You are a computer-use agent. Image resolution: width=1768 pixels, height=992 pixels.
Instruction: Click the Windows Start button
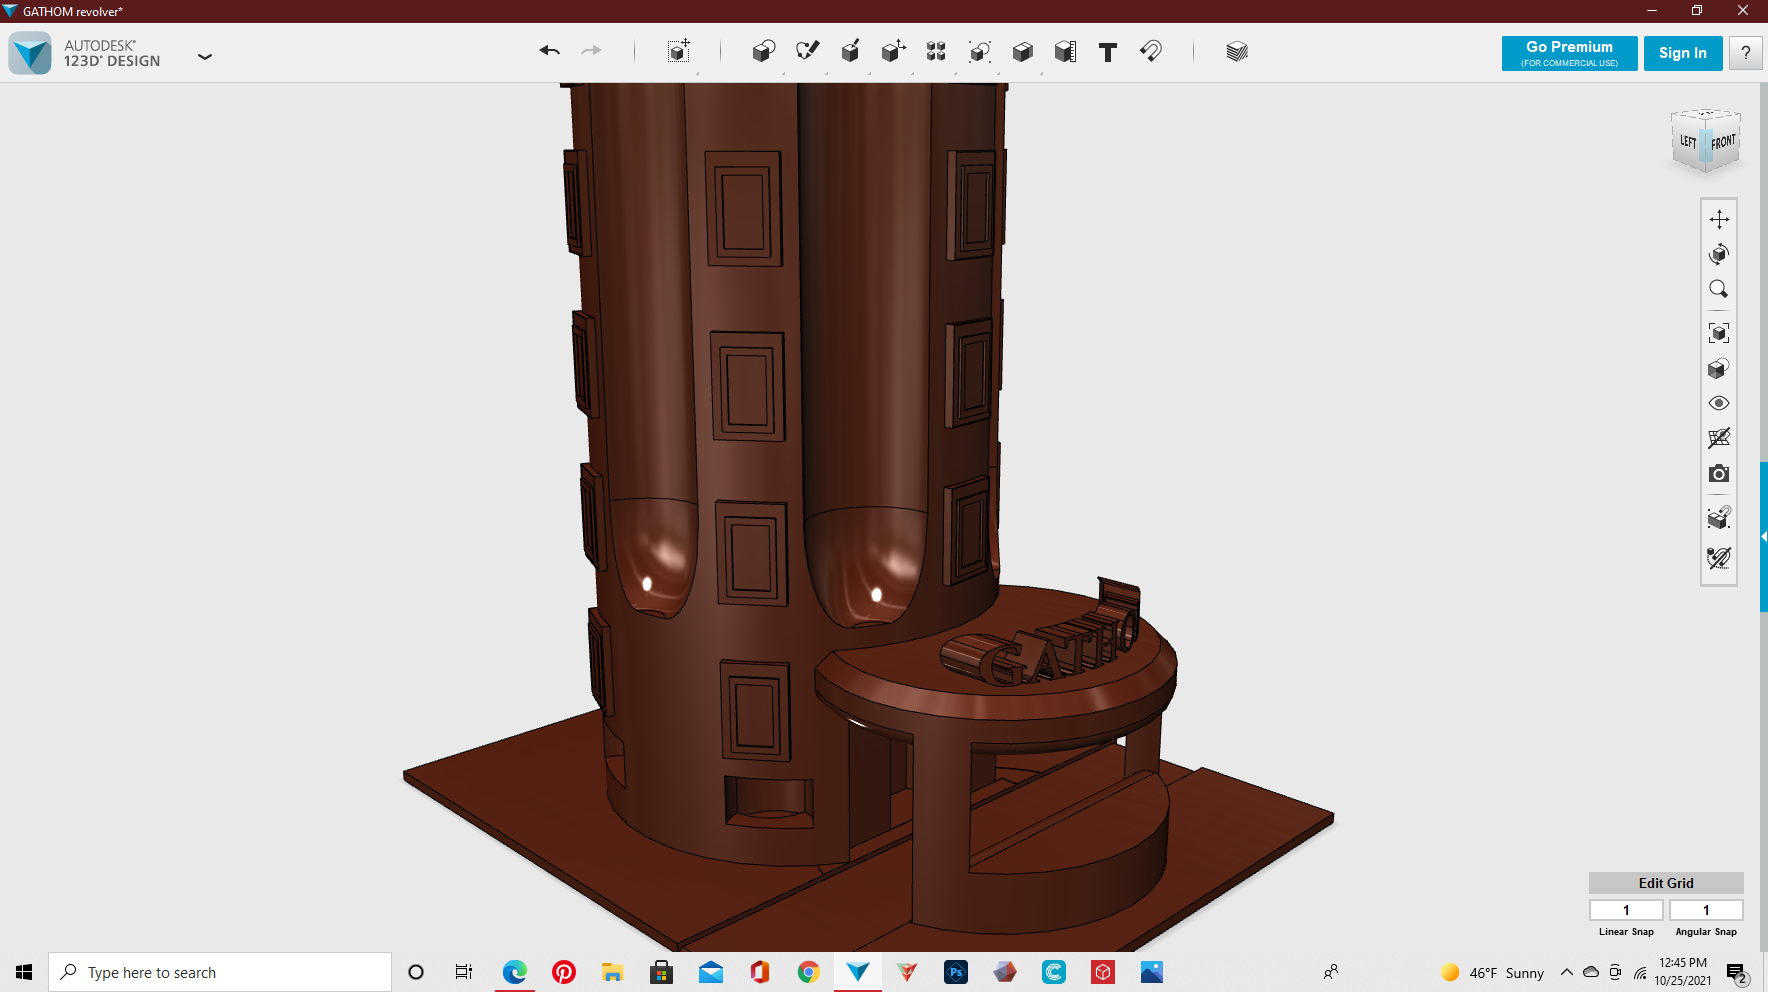point(24,972)
